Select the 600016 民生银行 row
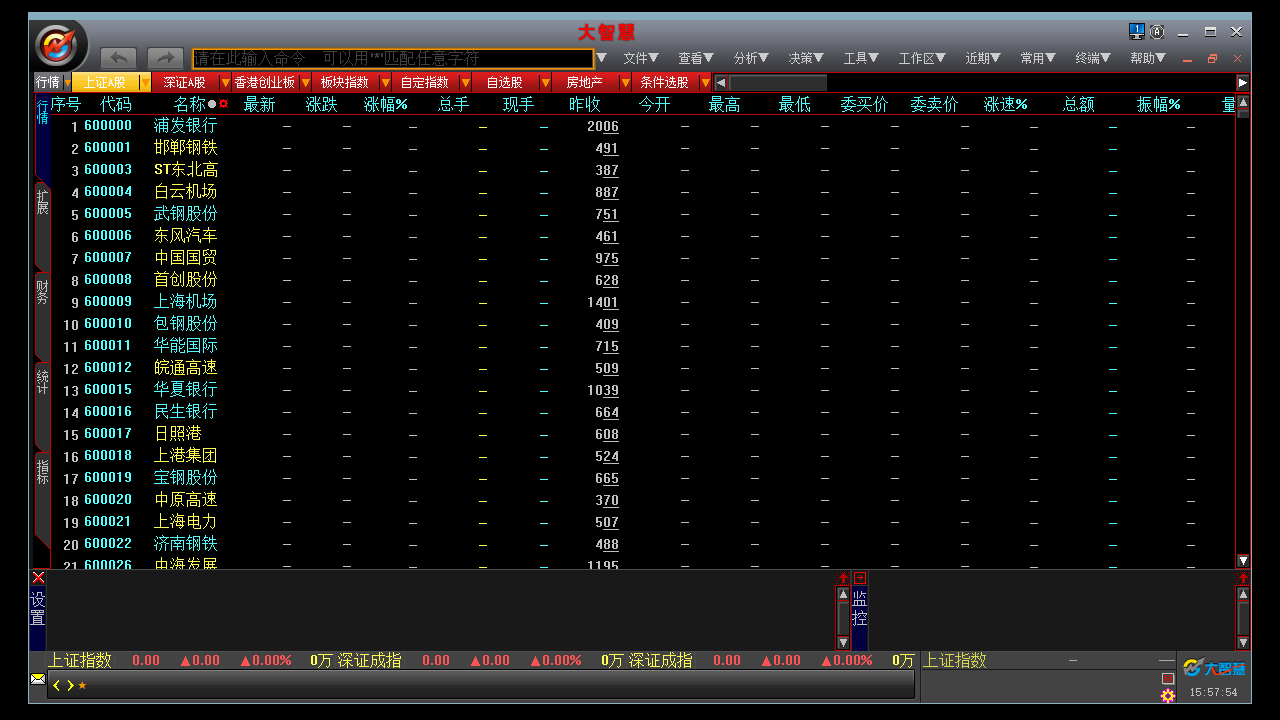Screen dimensions: 1280x720 click(643, 412)
